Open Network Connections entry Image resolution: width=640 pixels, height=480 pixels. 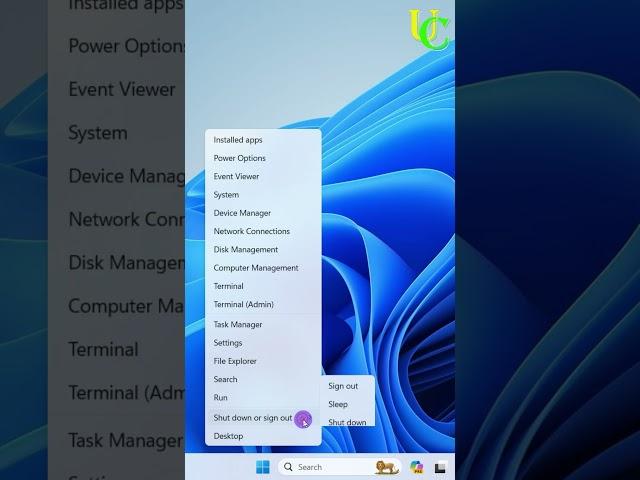click(x=252, y=231)
